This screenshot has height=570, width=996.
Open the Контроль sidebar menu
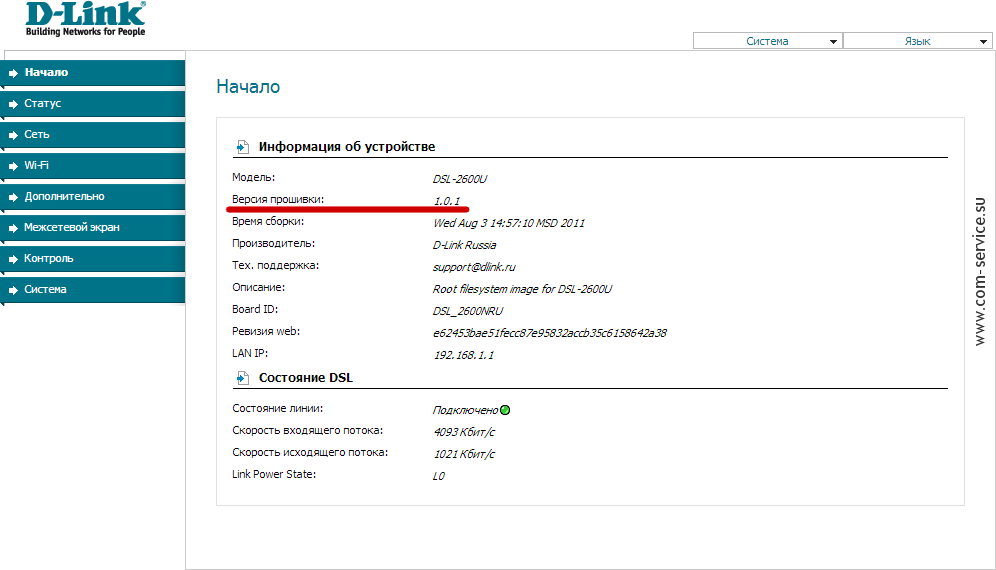pos(93,259)
